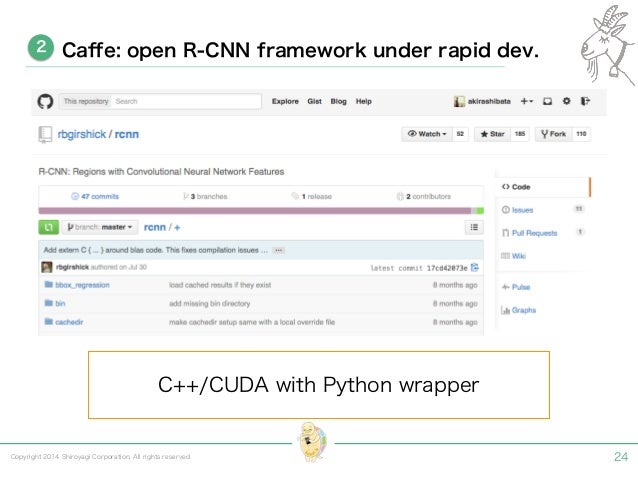The width and height of the screenshot is (638, 479).
Task: Click the Search repository input field
Action: (187, 101)
